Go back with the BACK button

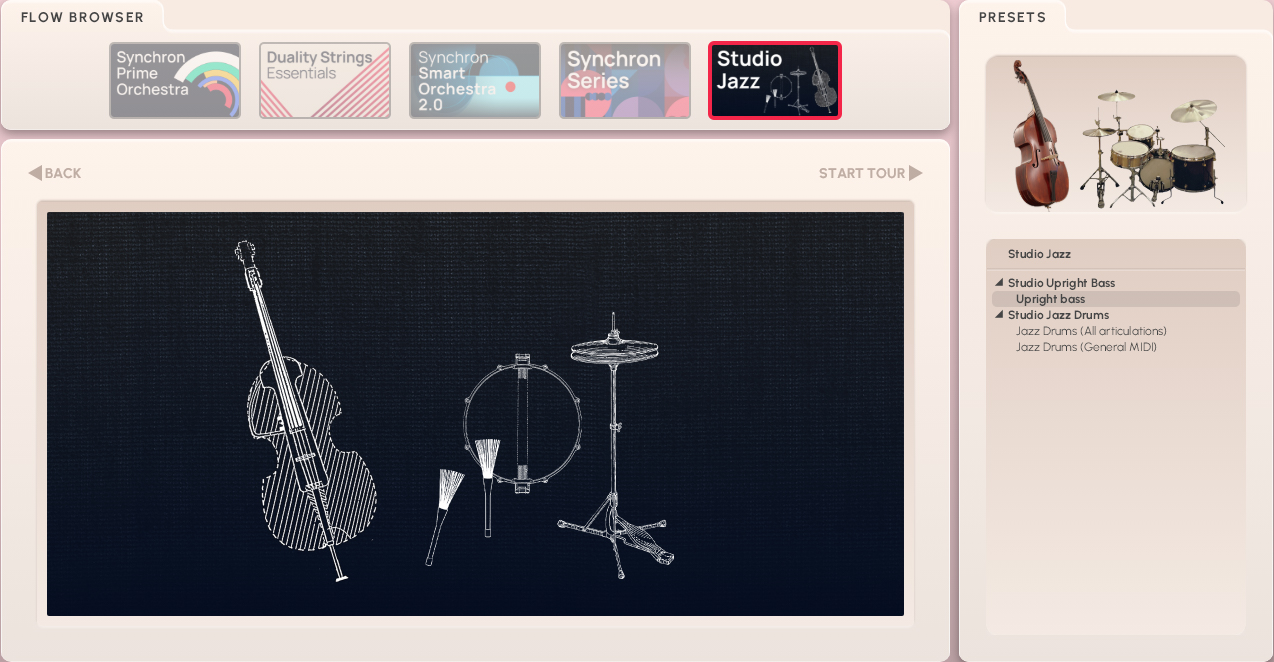click(55, 173)
